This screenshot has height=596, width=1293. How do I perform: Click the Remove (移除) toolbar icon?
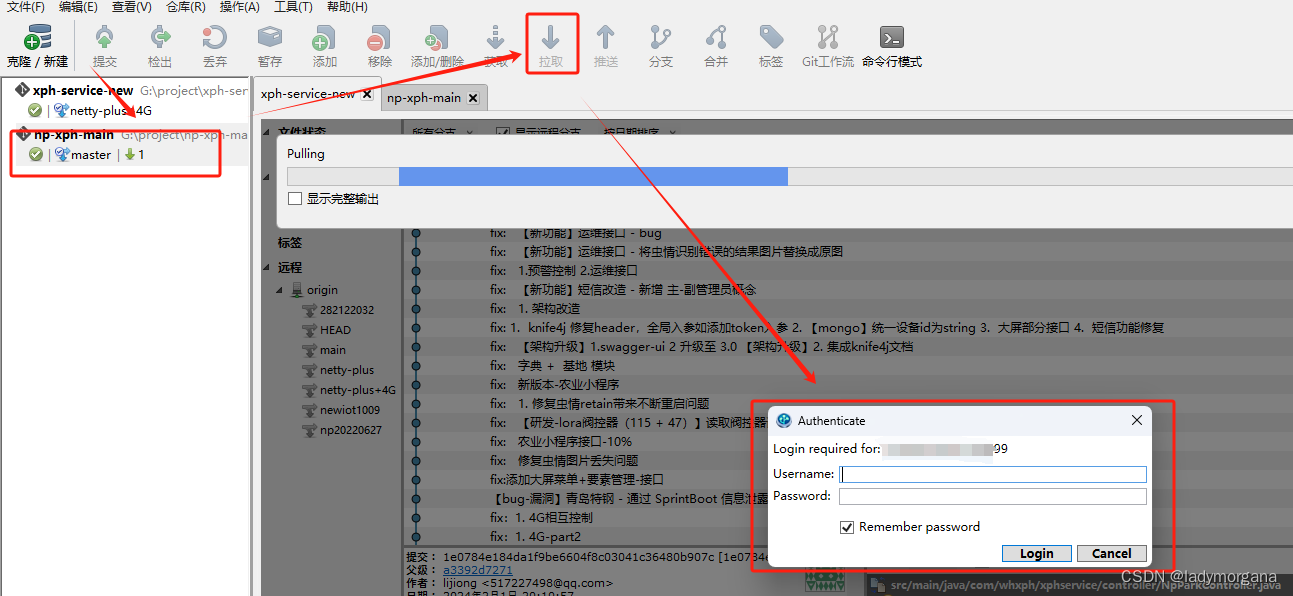click(380, 38)
